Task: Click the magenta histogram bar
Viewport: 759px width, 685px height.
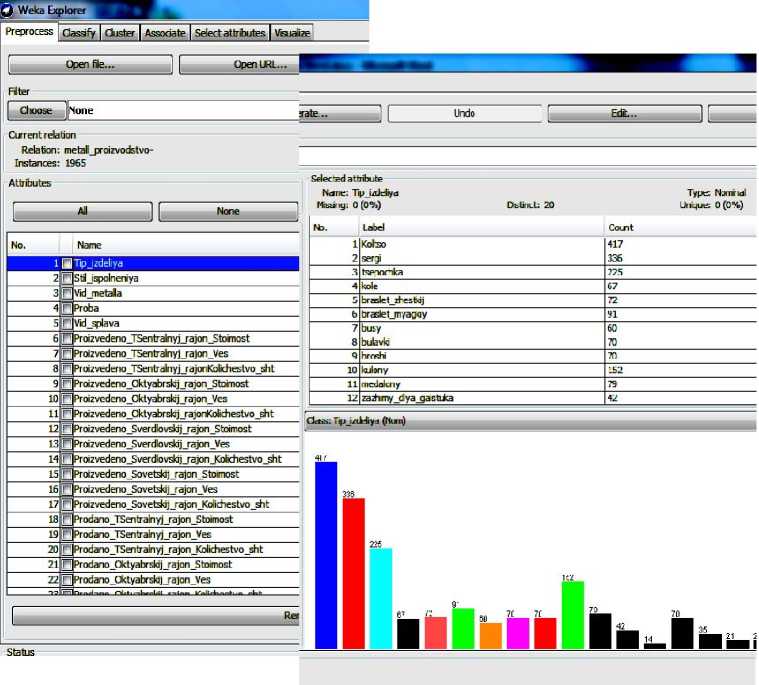Action: [x=518, y=633]
